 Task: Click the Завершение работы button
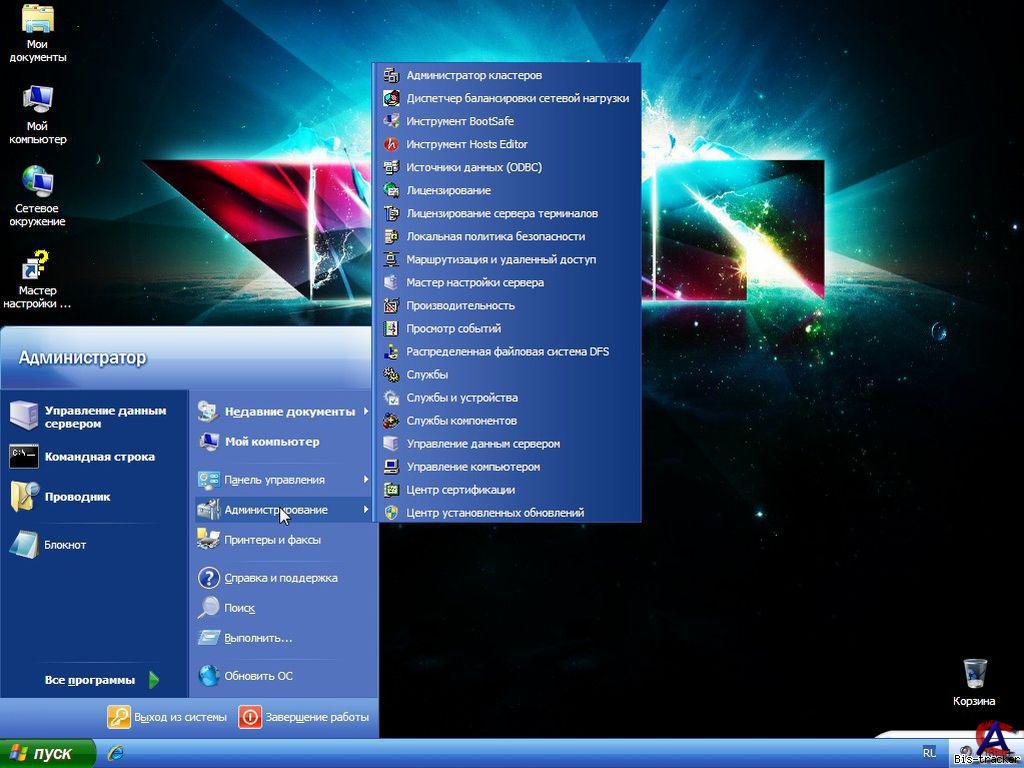pos(305,717)
